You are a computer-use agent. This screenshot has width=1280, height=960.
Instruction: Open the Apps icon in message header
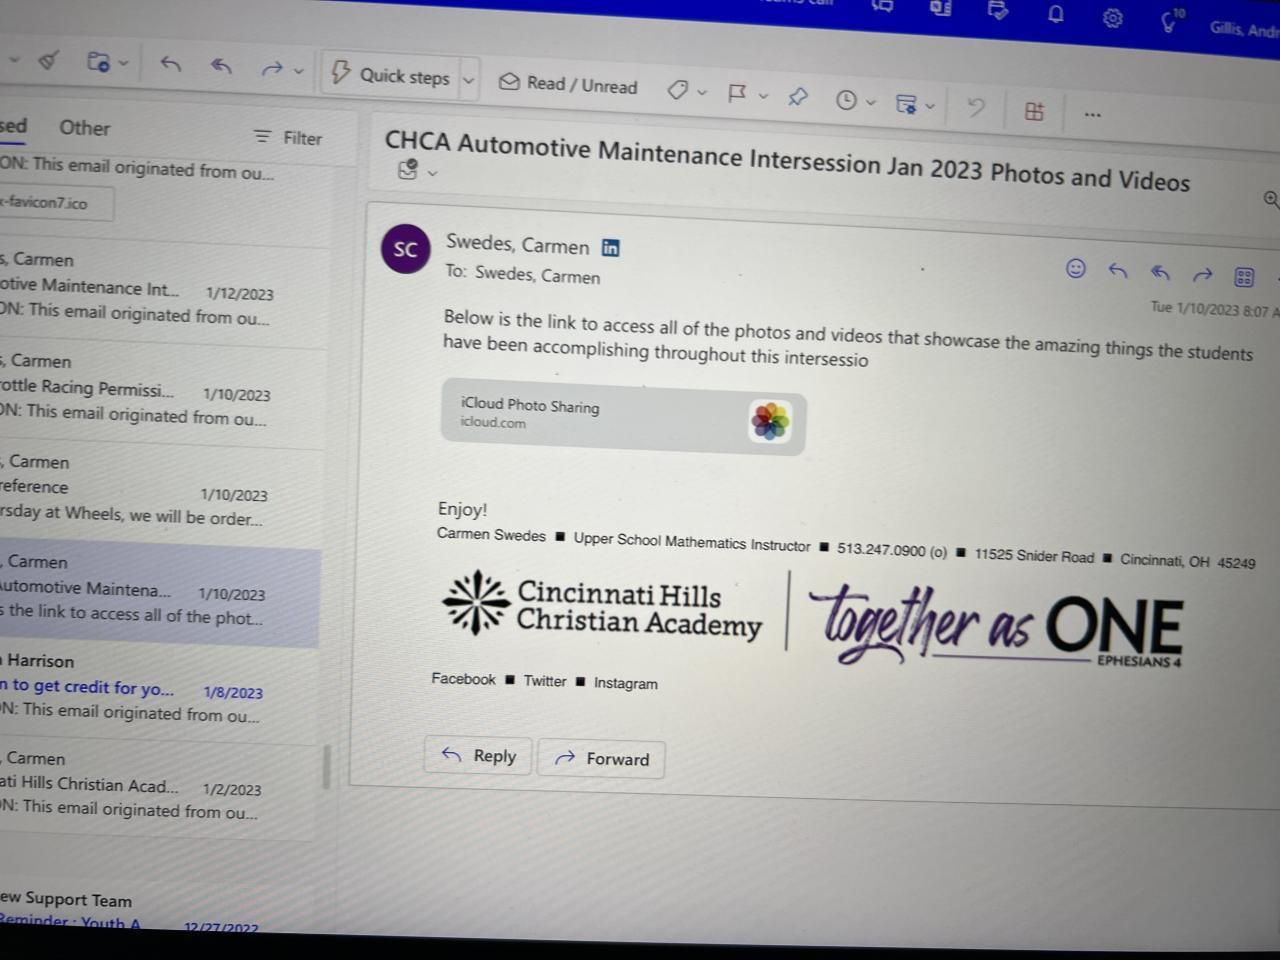pos(1244,277)
